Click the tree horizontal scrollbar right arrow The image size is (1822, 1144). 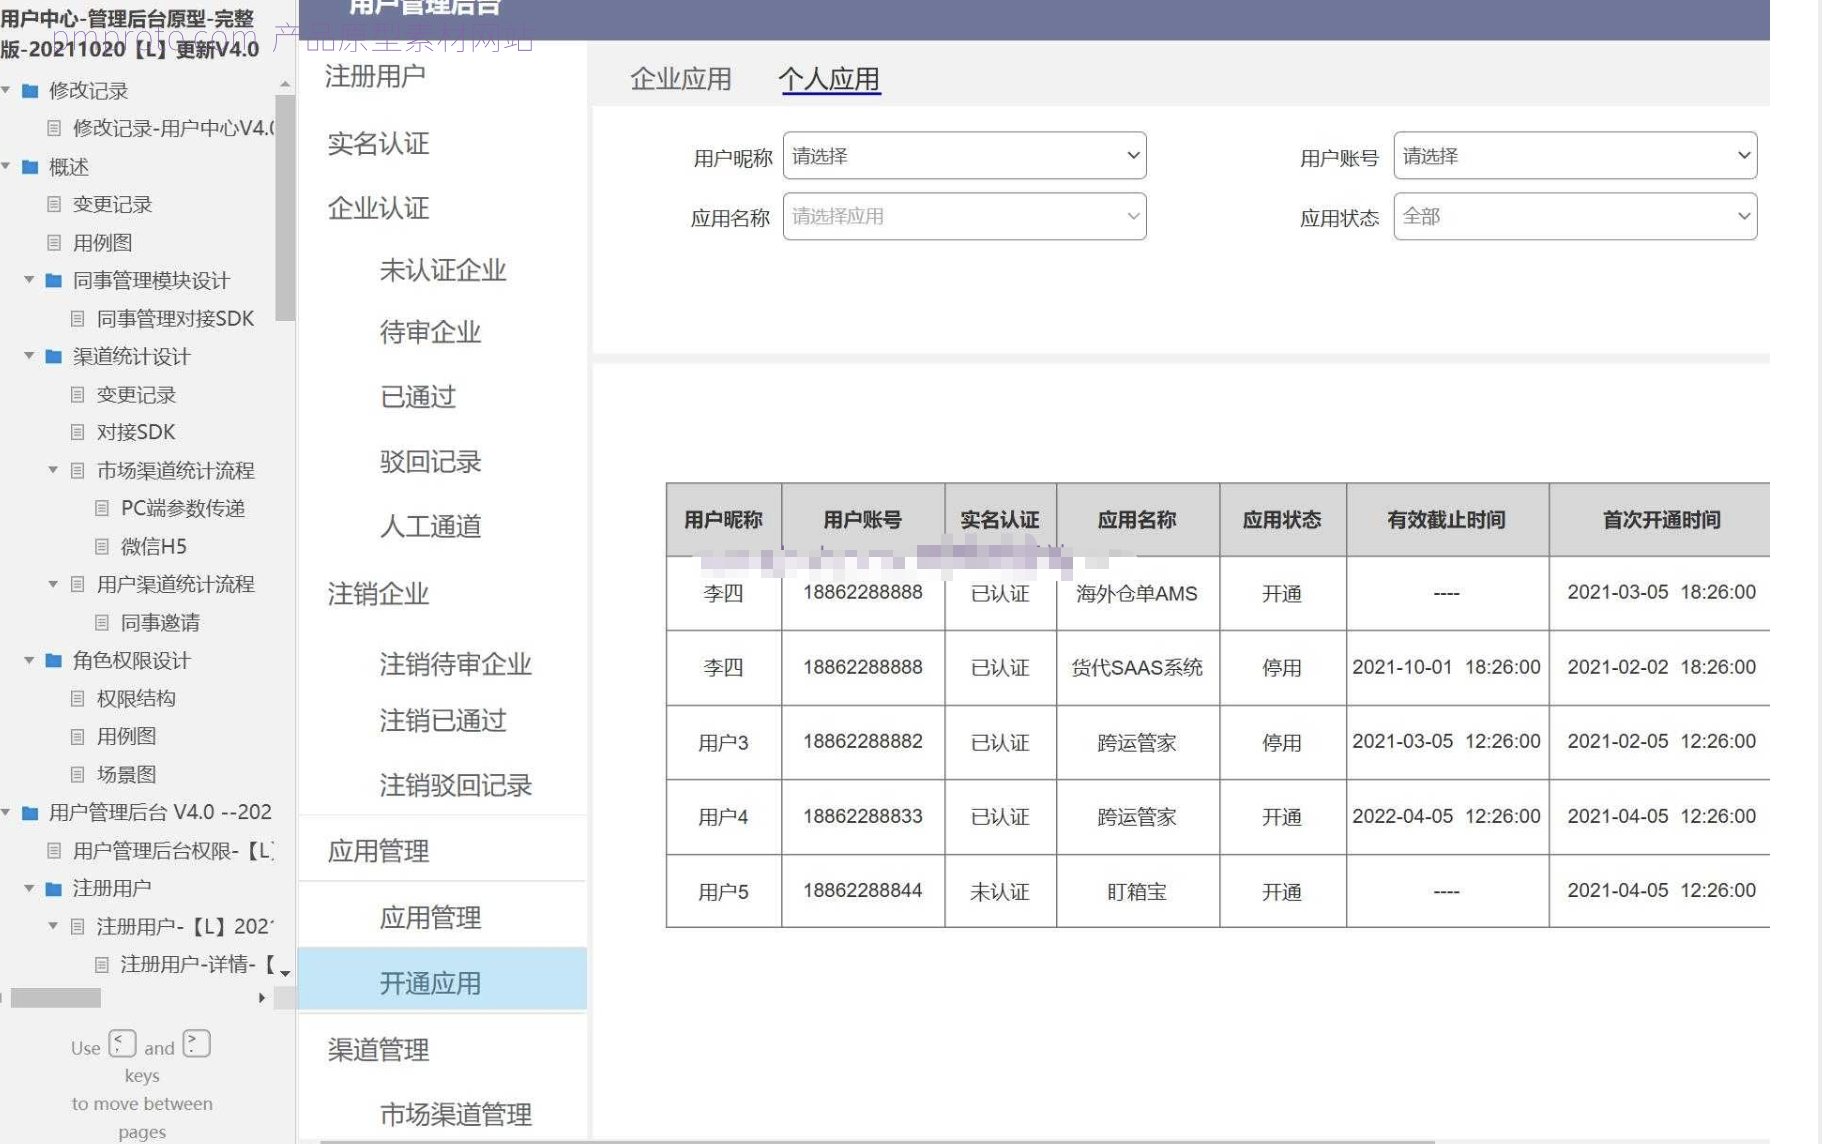[262, 998]
